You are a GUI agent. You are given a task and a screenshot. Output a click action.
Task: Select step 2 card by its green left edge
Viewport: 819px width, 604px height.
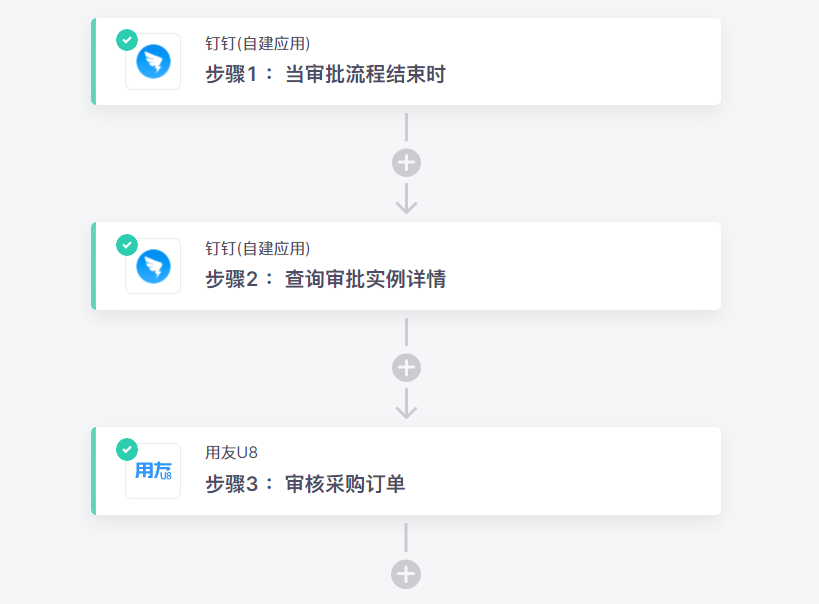94,266
